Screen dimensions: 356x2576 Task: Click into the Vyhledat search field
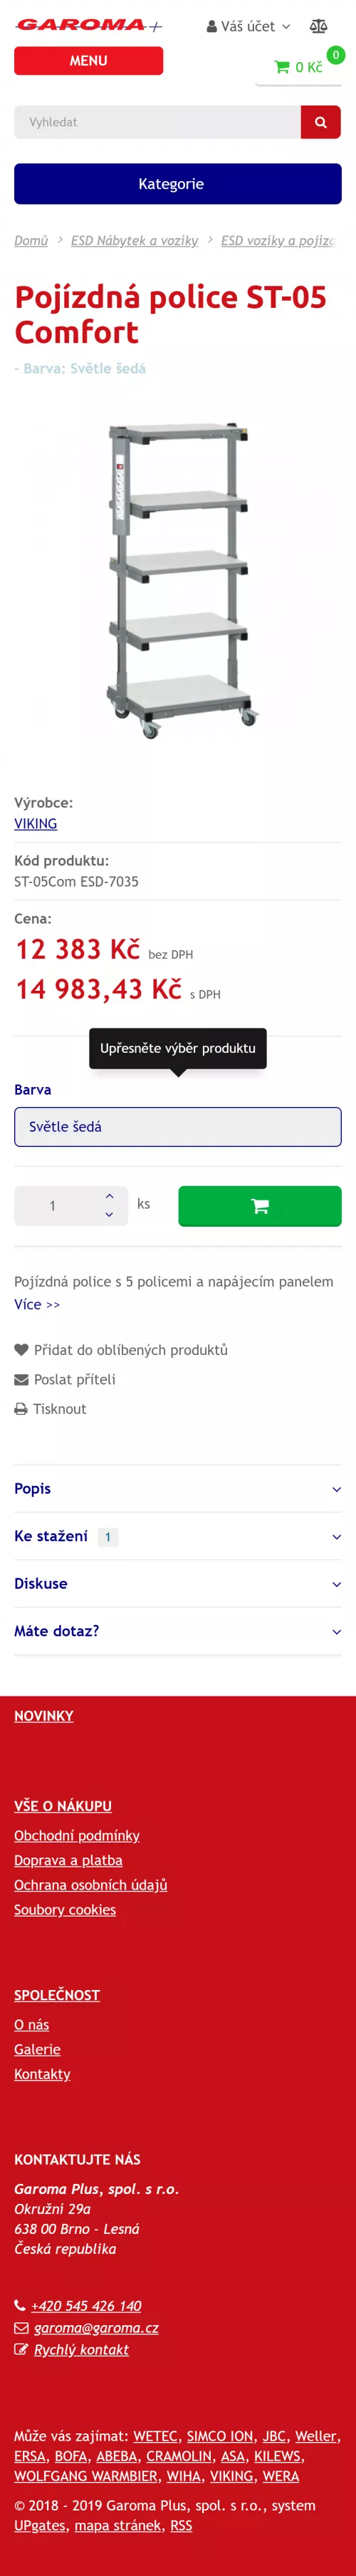[x=157, y=122]
